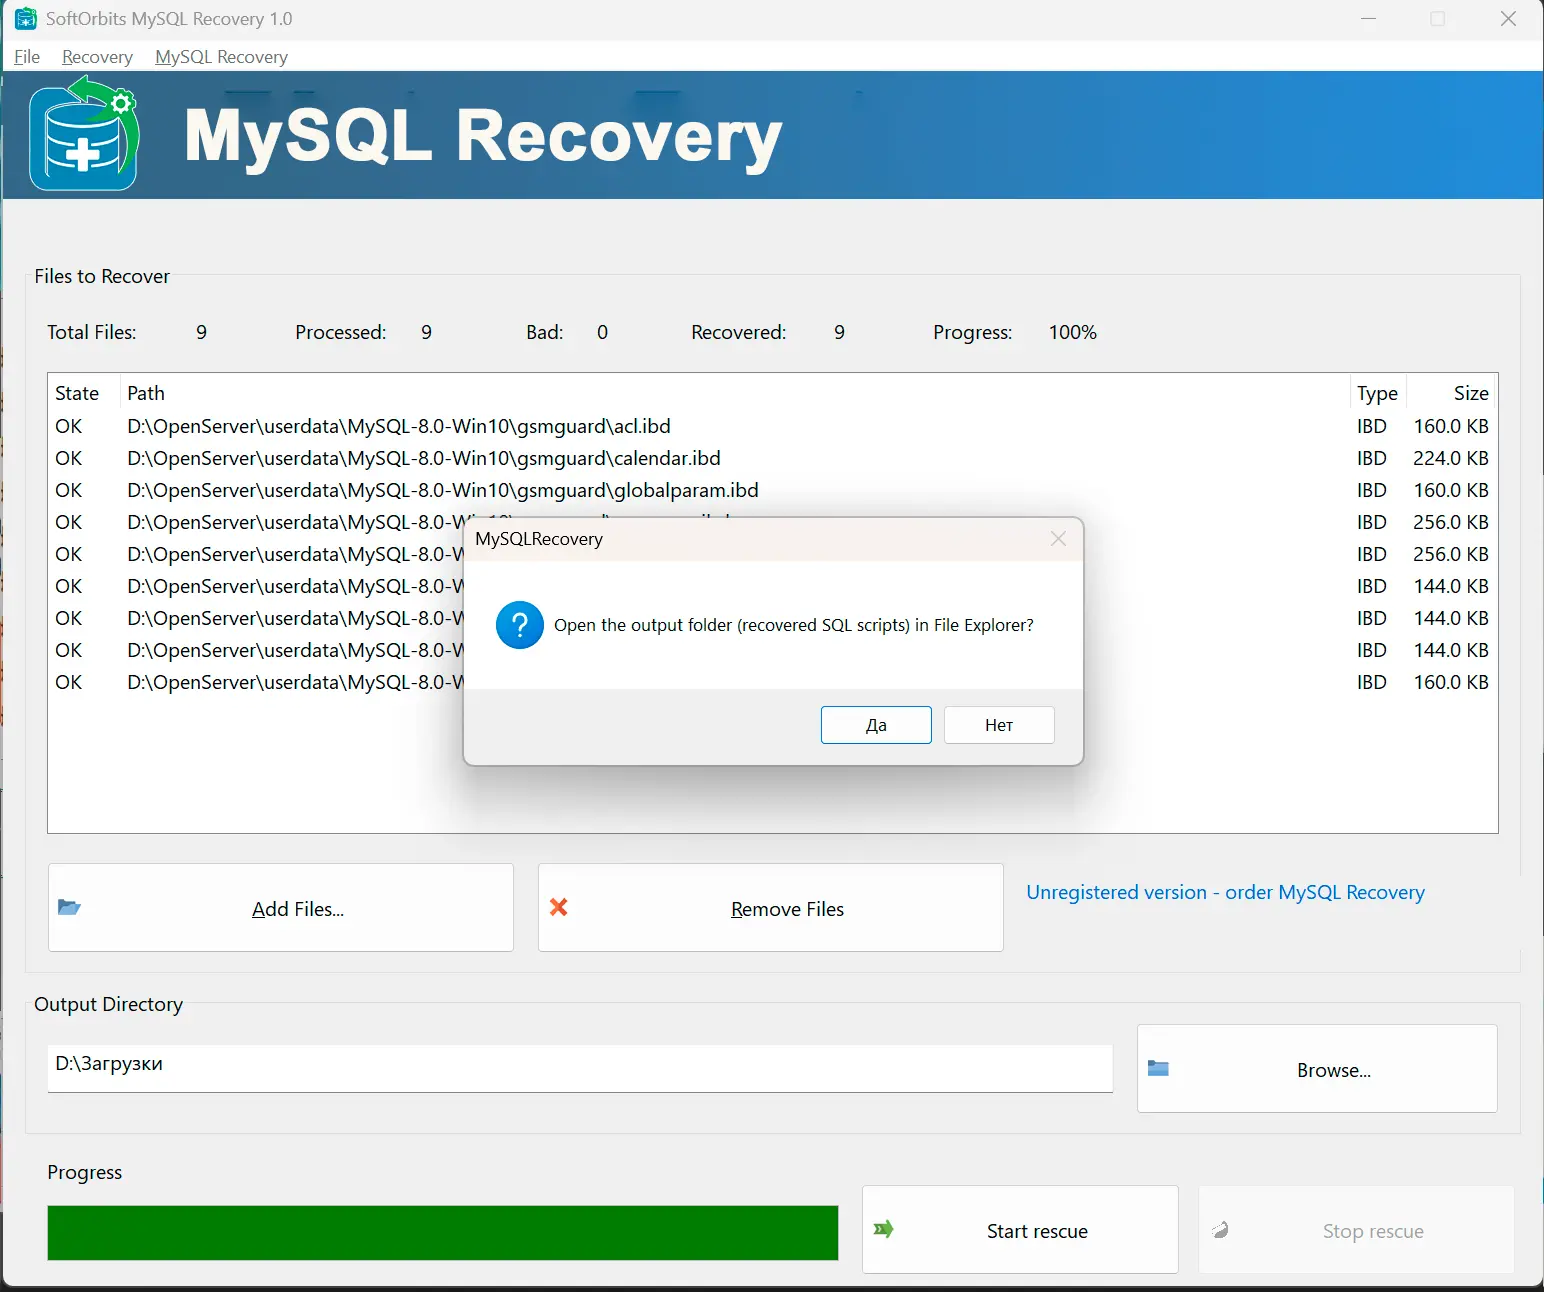Click the folder icon on Add Files button

pyautogui.click(x=68, y=907)
